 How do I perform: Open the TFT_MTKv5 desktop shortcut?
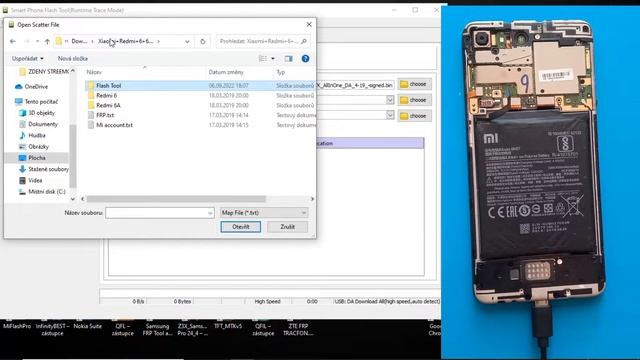(x=228, y=325)
